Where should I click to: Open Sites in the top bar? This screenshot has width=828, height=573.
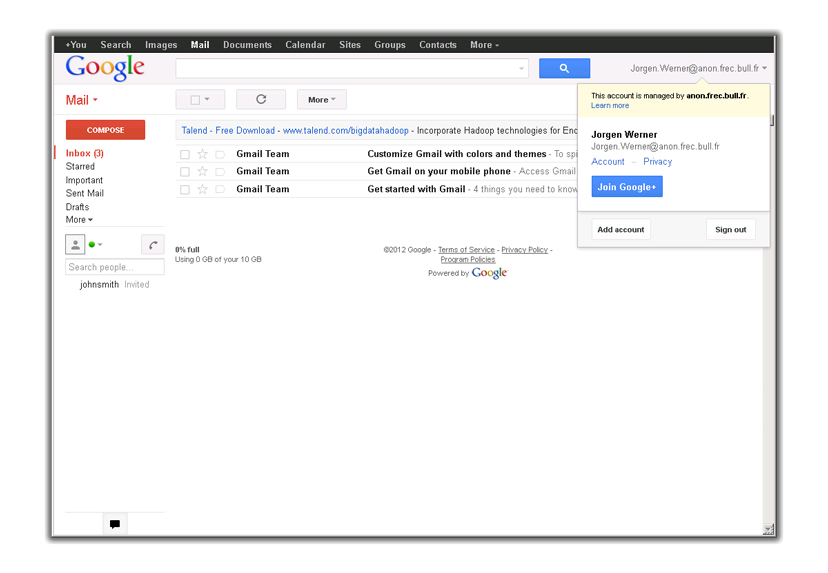(350, 45)
